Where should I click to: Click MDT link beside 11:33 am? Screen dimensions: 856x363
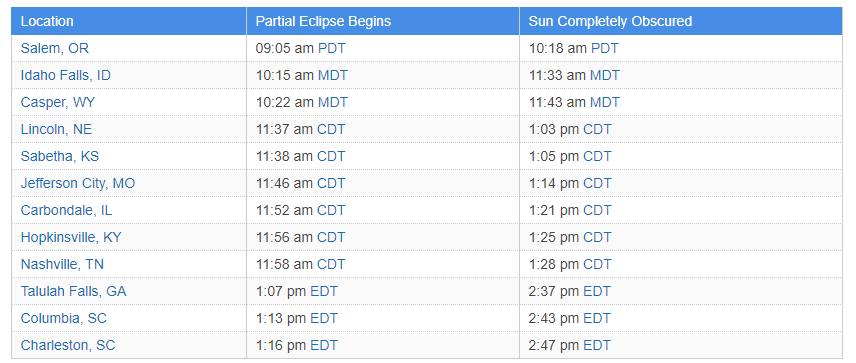pyautogui.click(x=604, y=75)
